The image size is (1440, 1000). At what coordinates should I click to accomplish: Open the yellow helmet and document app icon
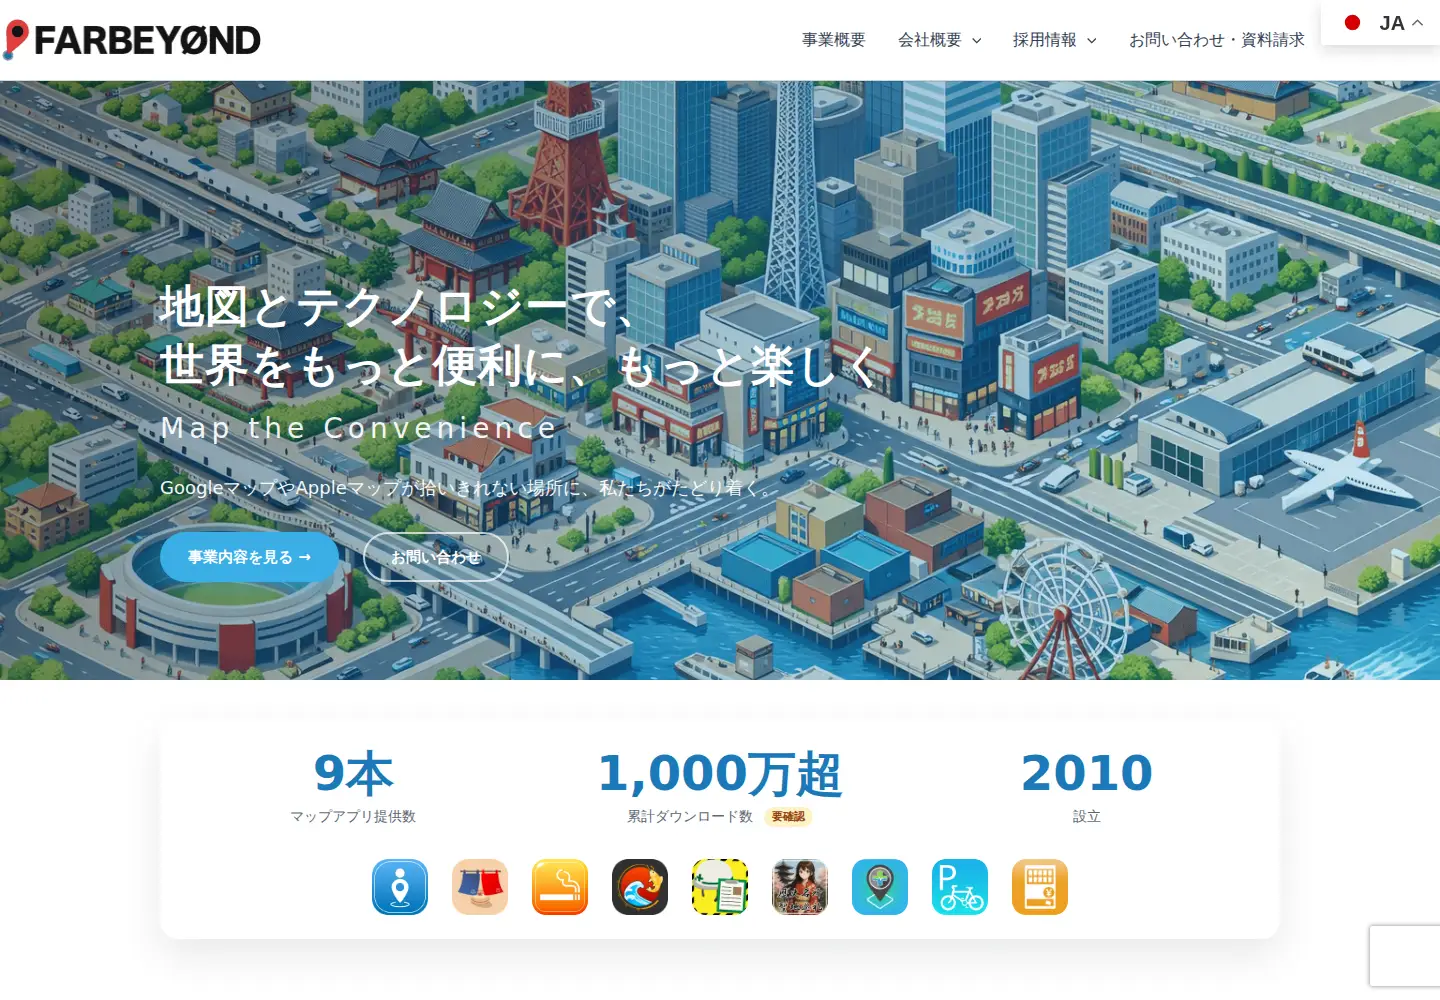point(720,887)
